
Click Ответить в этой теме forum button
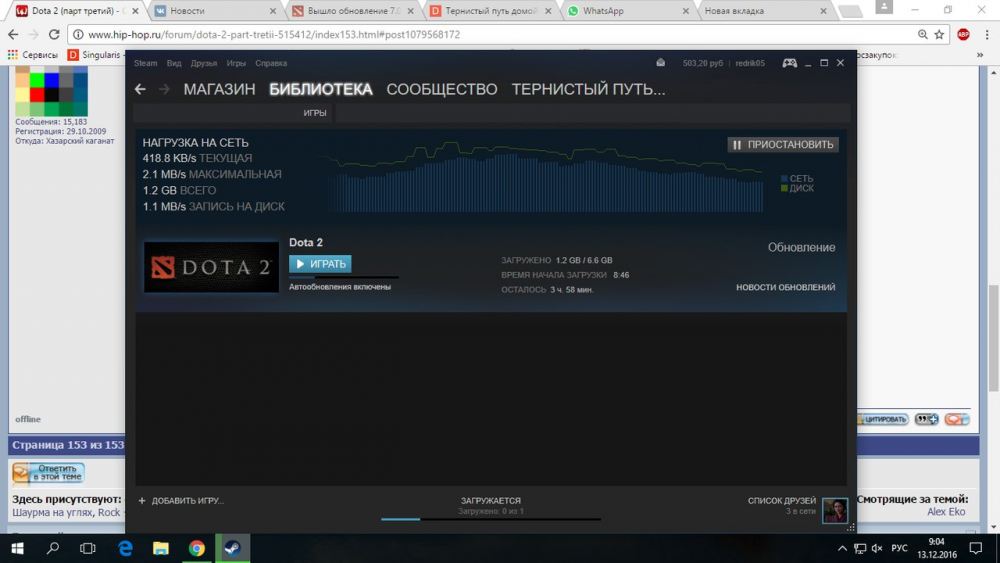click(x=48, y=472)
